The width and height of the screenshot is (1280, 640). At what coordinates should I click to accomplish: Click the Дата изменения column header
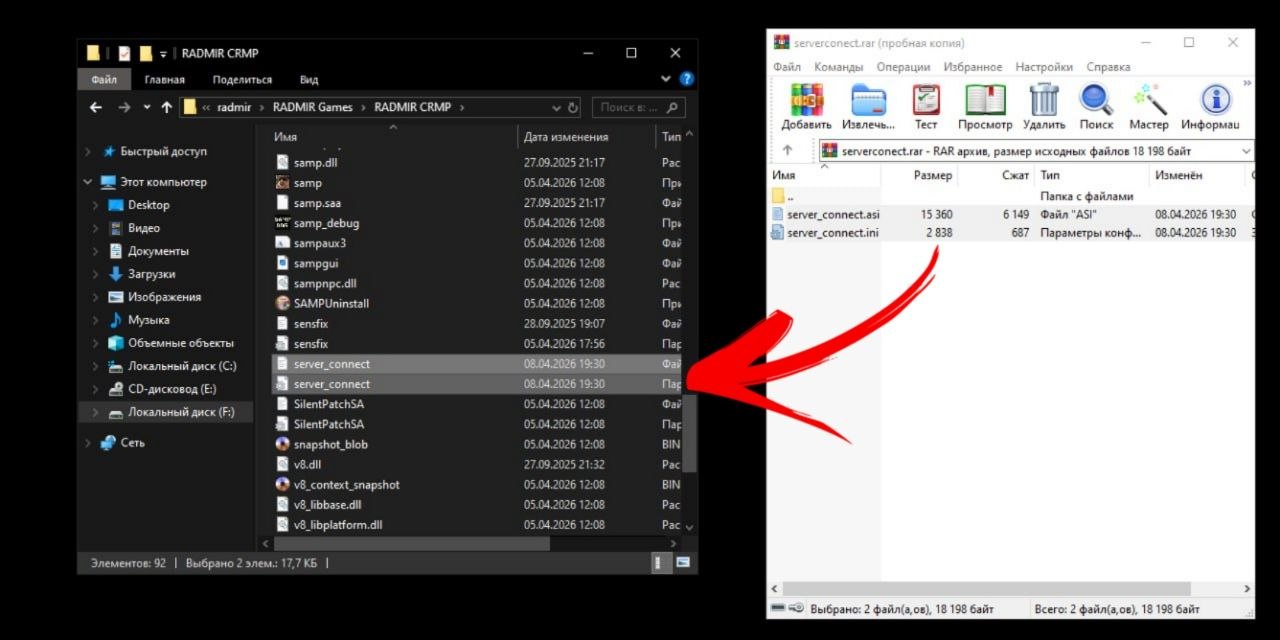566,137
